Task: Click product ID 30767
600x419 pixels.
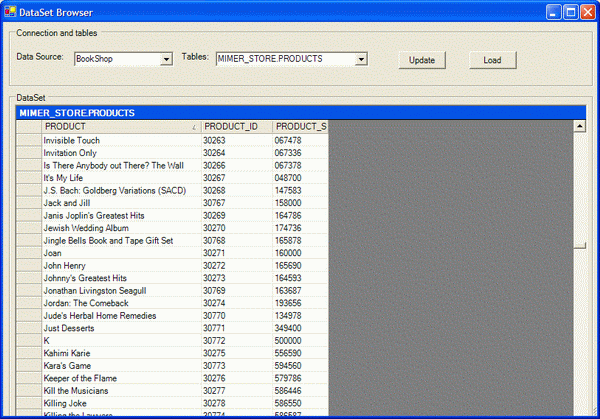Action: tap(236, 203)
